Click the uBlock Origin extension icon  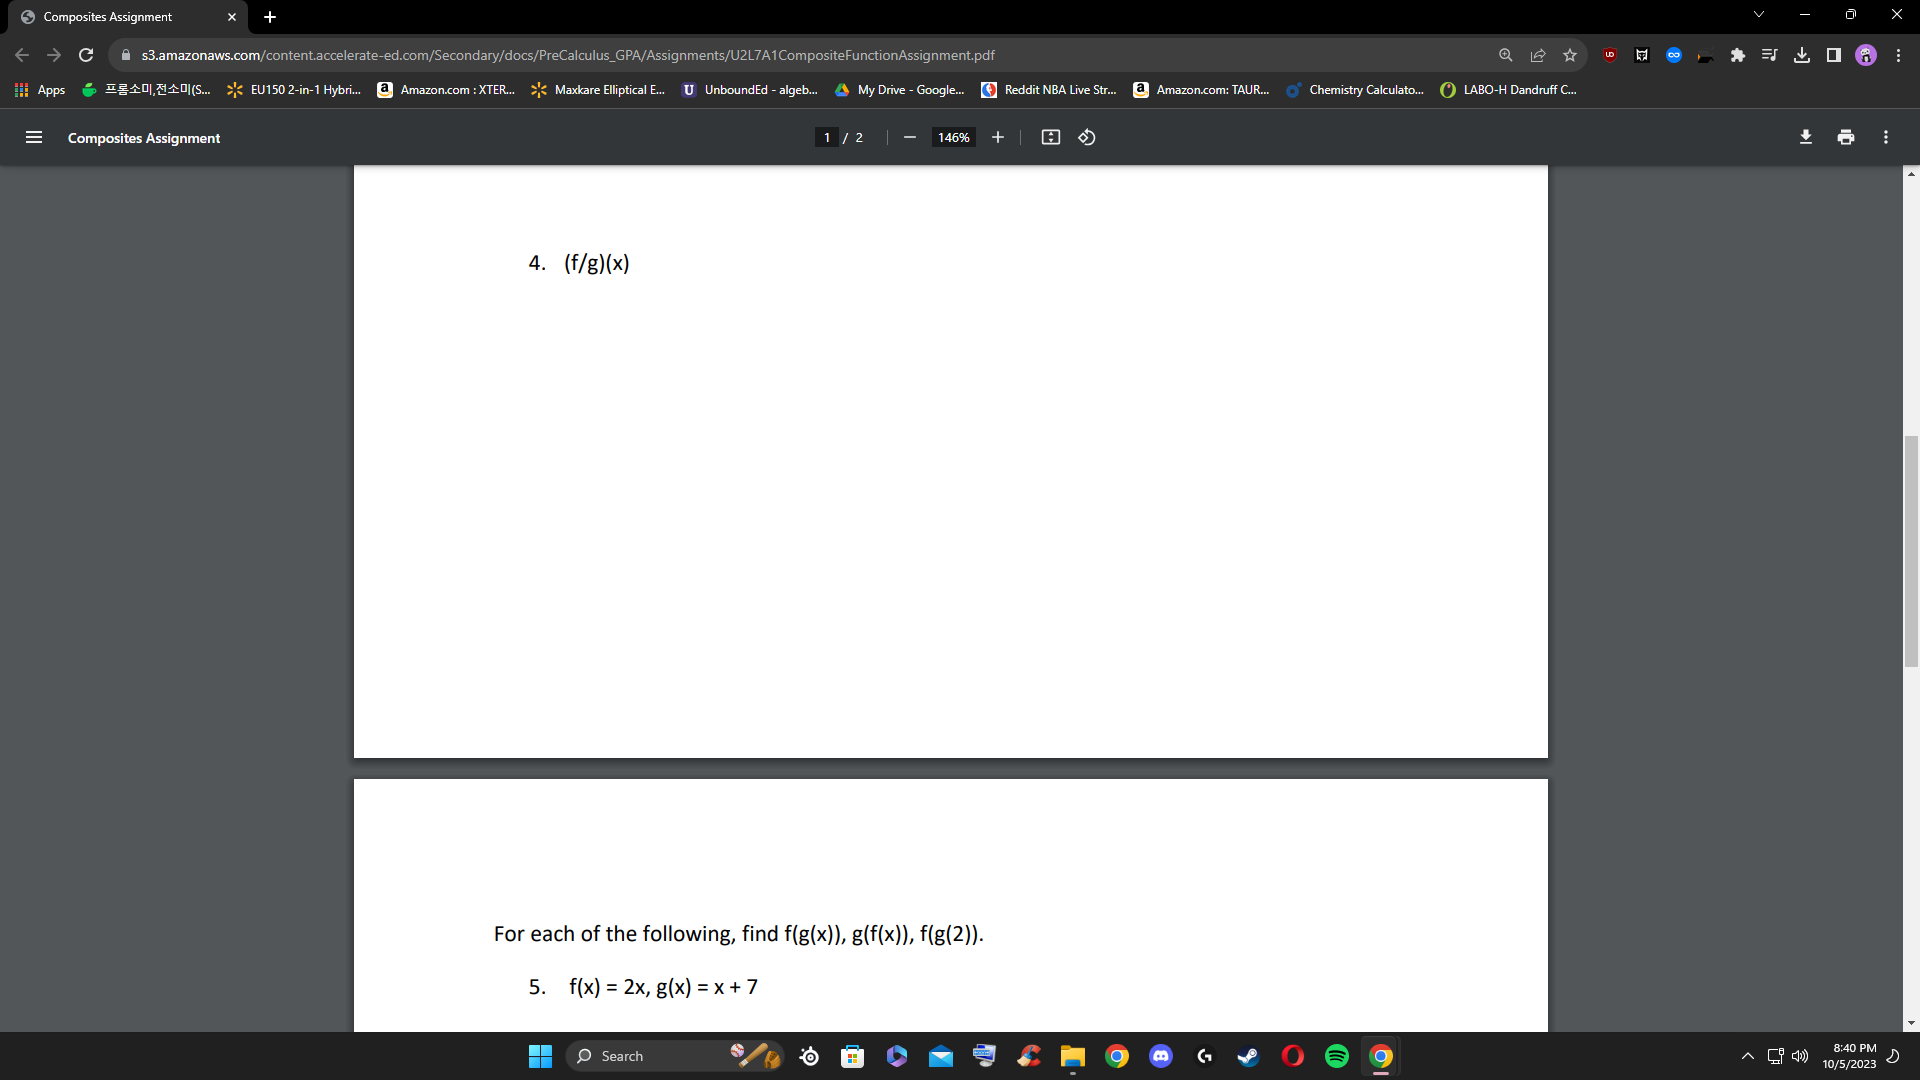[1609, 55]
